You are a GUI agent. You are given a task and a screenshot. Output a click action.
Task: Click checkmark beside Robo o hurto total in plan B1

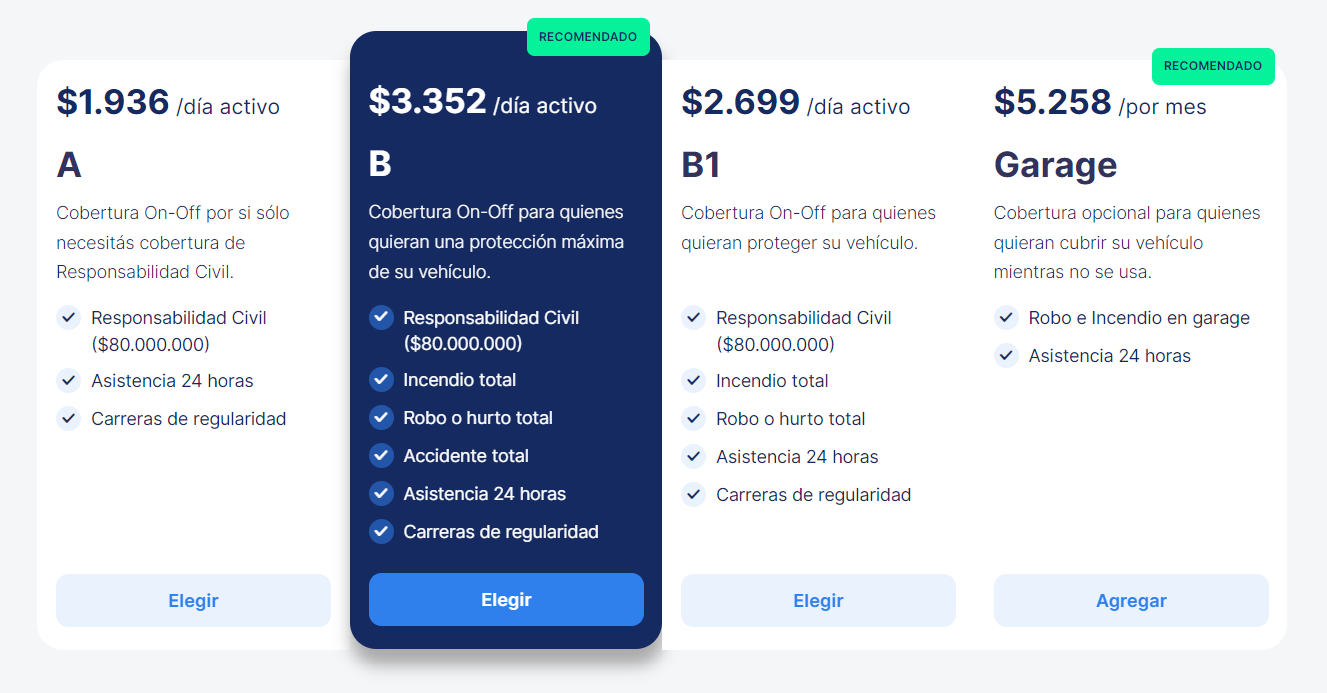click(x=693, y=419)
